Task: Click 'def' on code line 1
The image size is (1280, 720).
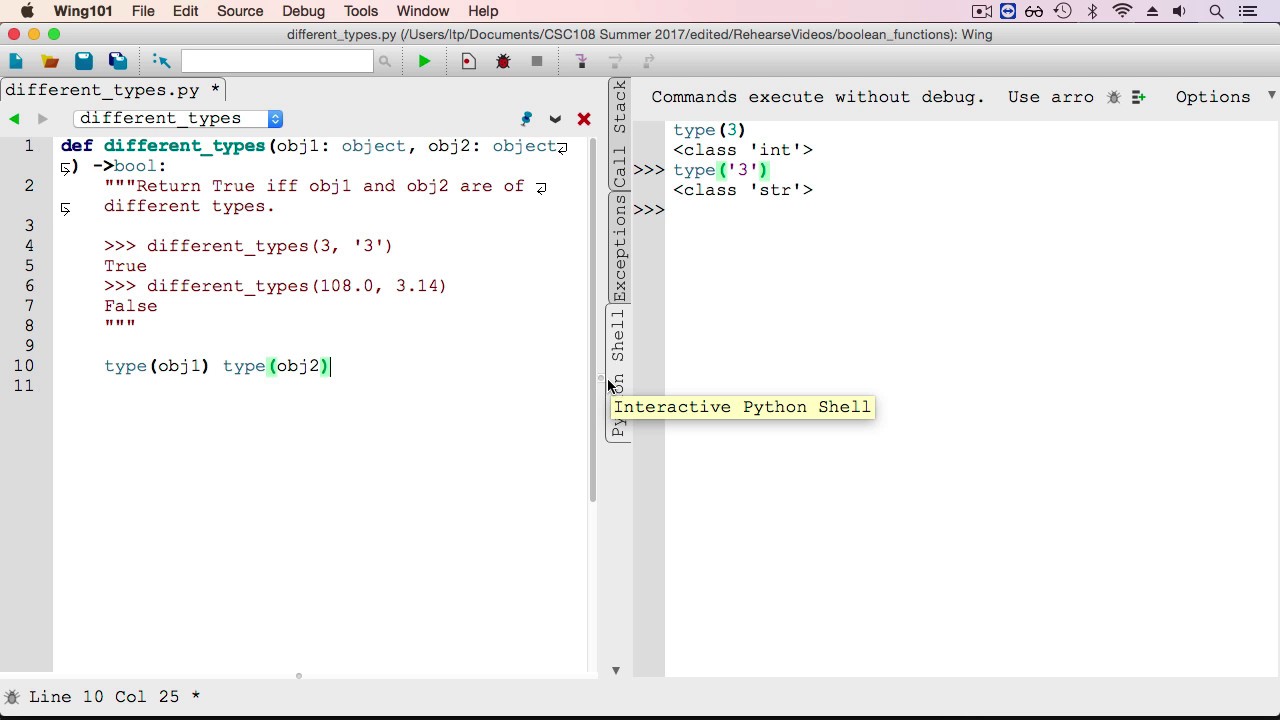Action: [x=77, y=146]
